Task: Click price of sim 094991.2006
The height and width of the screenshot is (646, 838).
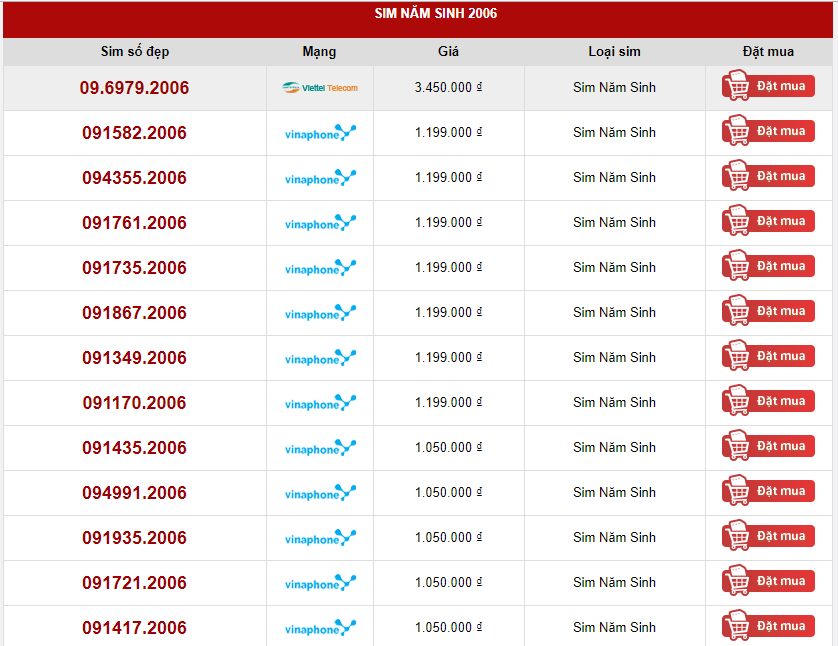Action: 448,492
